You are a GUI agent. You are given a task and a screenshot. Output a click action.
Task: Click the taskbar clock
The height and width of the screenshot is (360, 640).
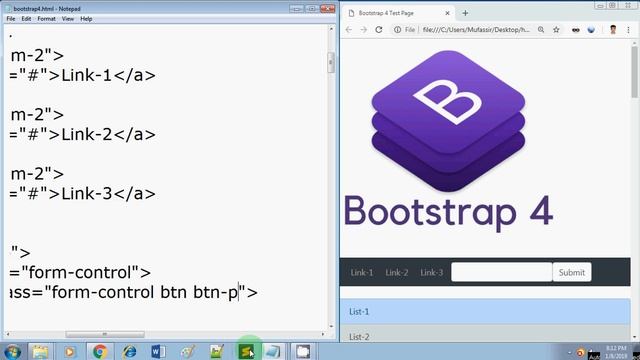616,352
